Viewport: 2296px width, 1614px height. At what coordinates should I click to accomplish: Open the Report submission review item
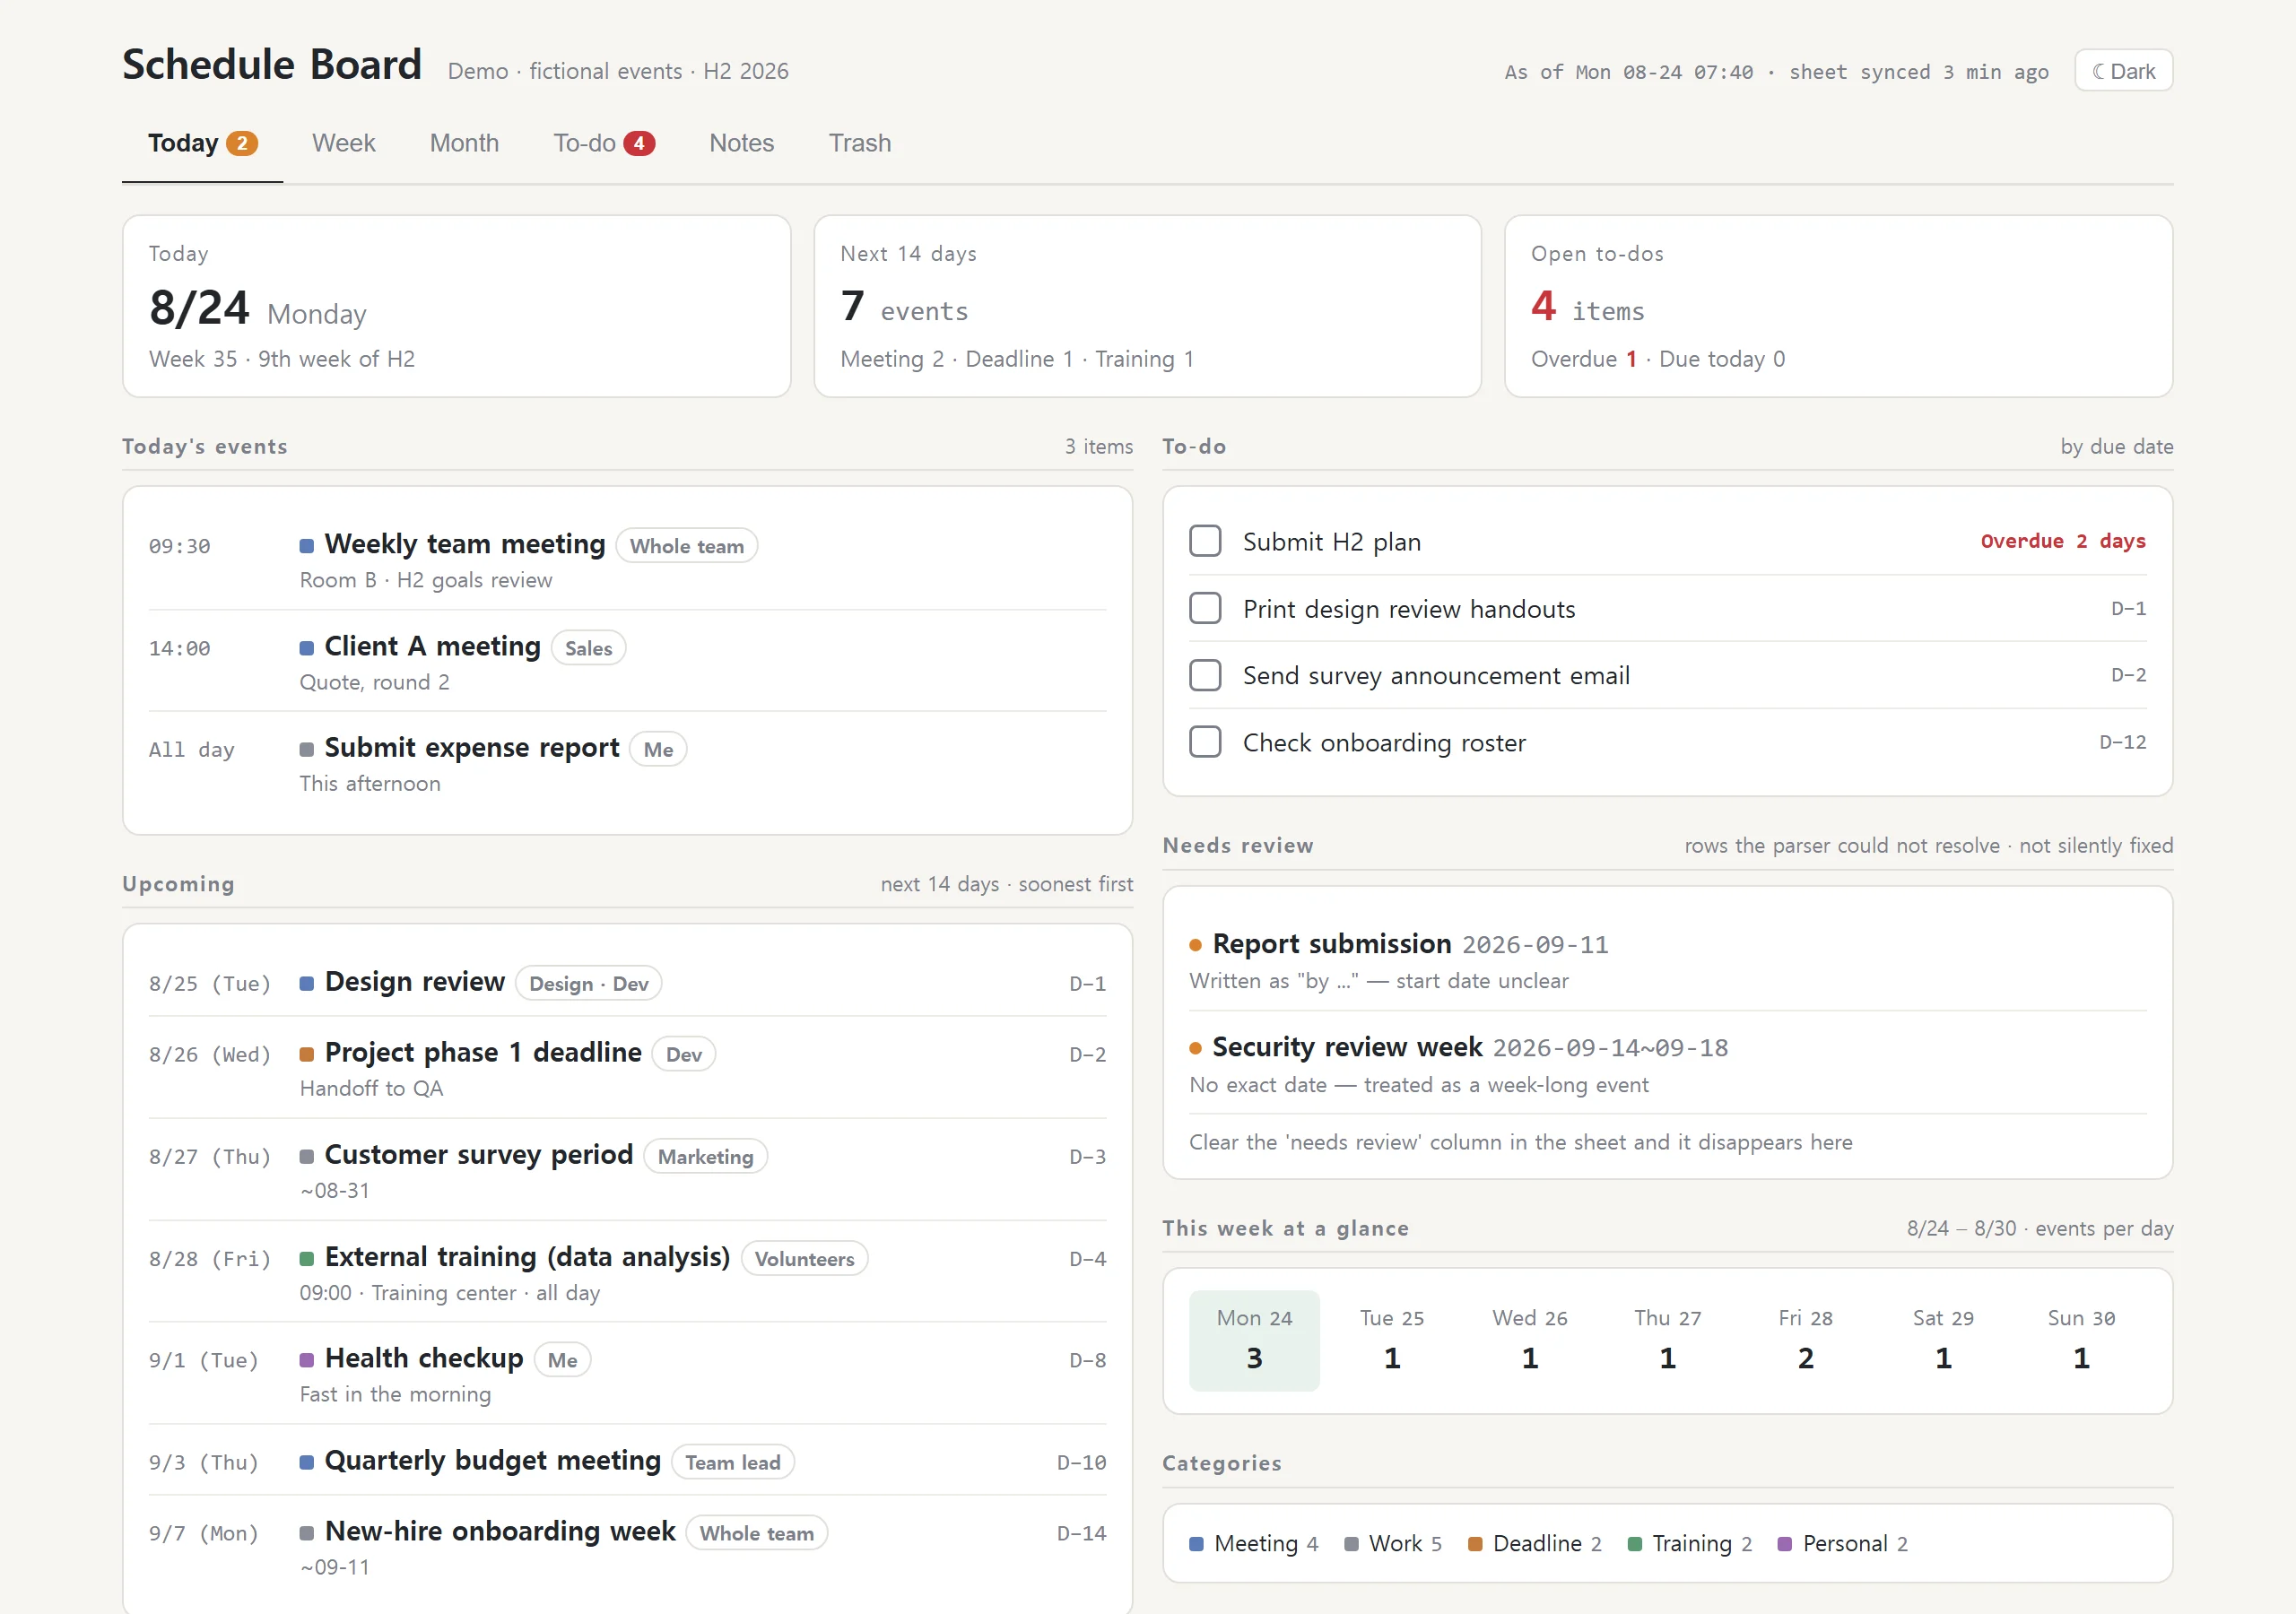coord(1667,960)
